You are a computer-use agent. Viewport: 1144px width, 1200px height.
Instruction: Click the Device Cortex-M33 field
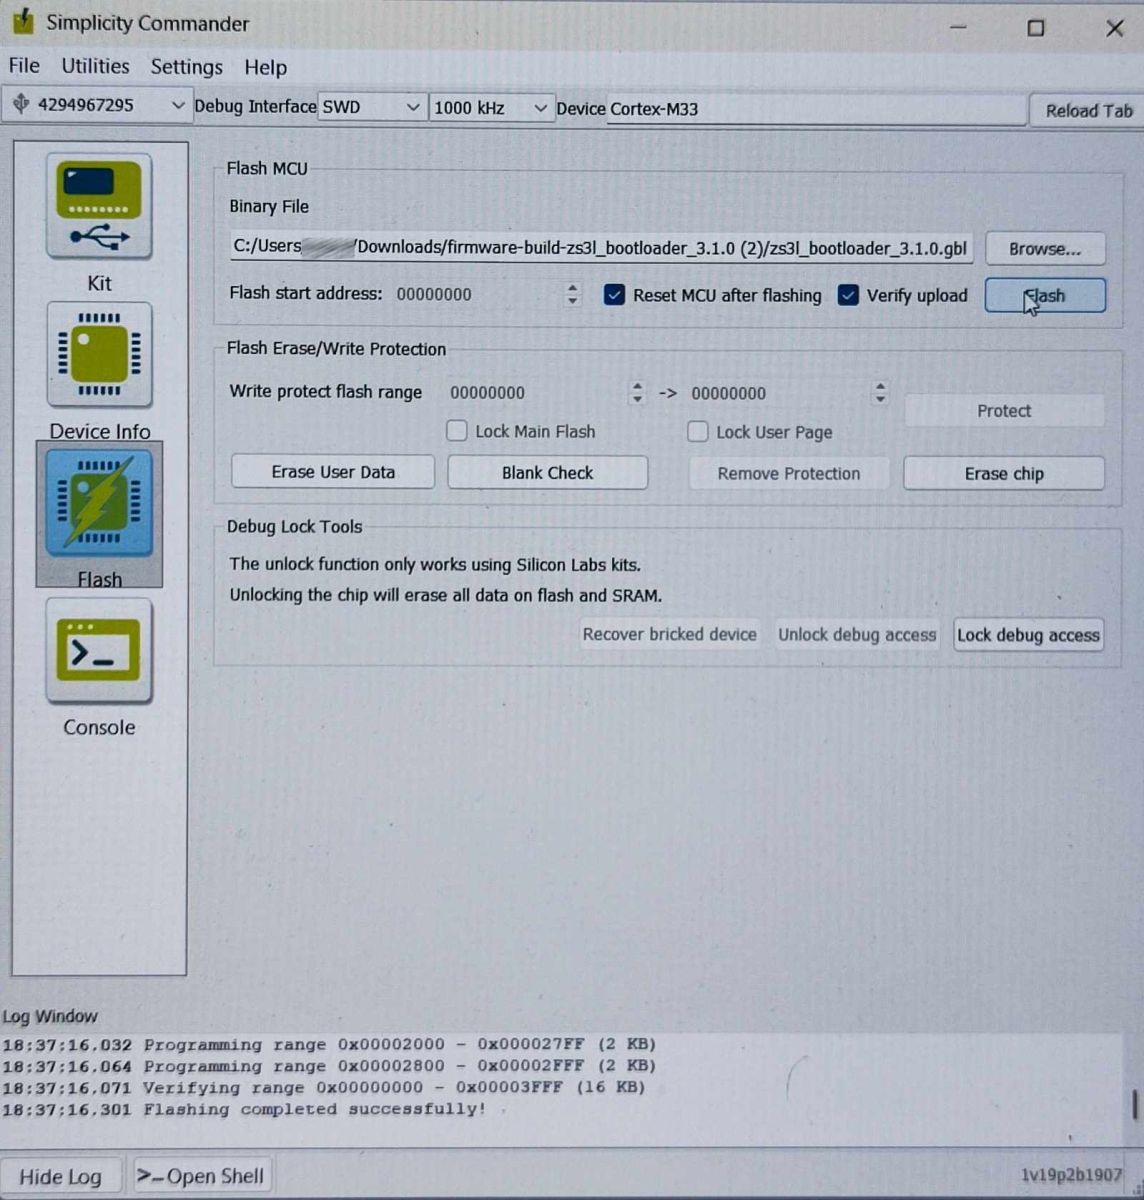(817, 109)
